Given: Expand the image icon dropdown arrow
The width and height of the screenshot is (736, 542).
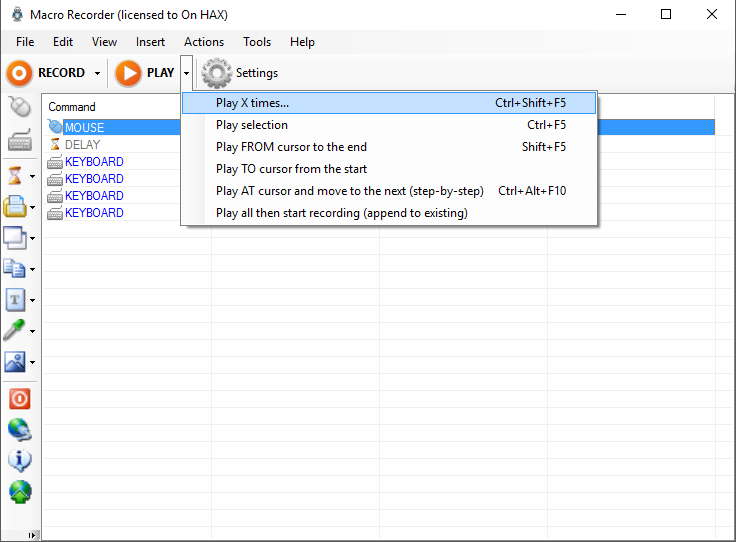Looking at the screenshot, I should (32, 362).
